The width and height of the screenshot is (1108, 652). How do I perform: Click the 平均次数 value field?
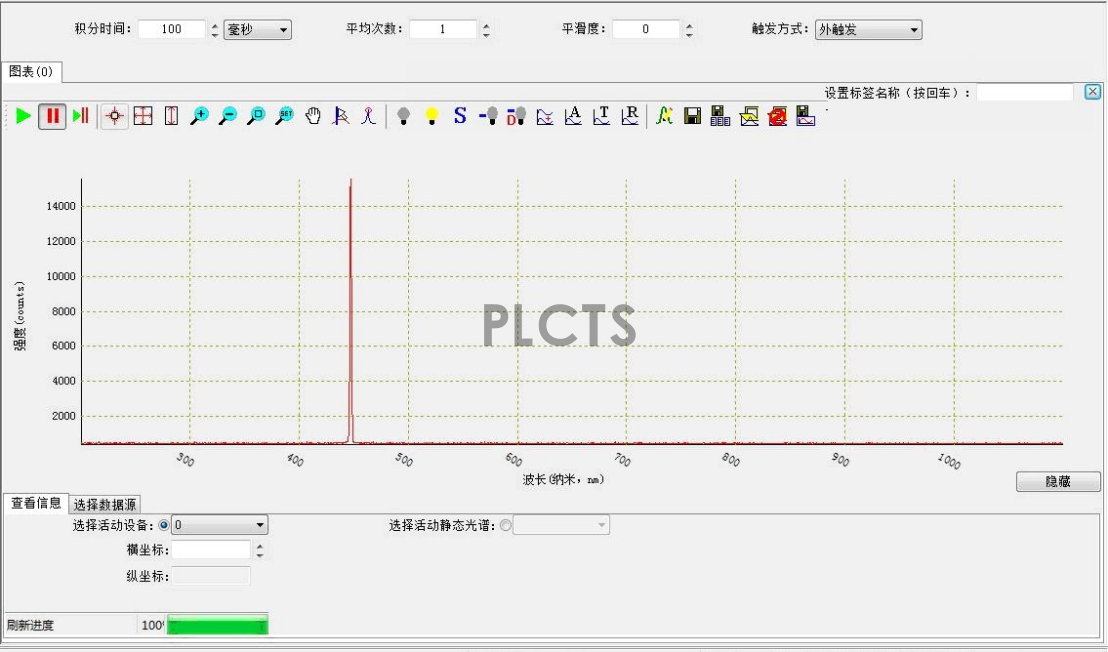click(x=443, y=30)
